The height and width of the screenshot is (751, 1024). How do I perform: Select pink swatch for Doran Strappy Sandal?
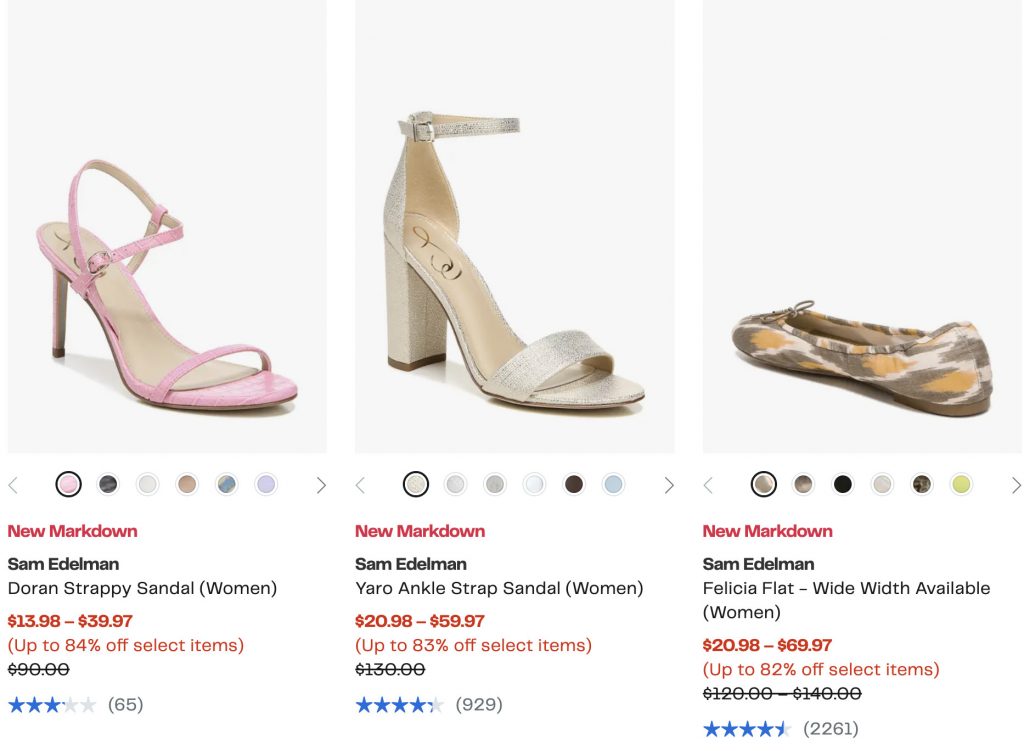coord(69,485)
